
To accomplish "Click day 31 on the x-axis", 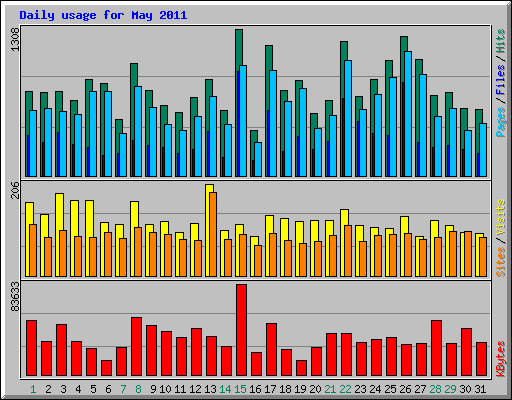I will [x=480, y=389].
